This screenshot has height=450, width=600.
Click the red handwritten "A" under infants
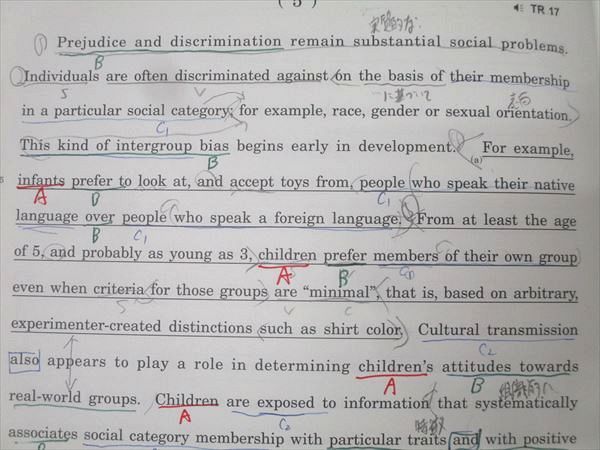click(40, 196)
